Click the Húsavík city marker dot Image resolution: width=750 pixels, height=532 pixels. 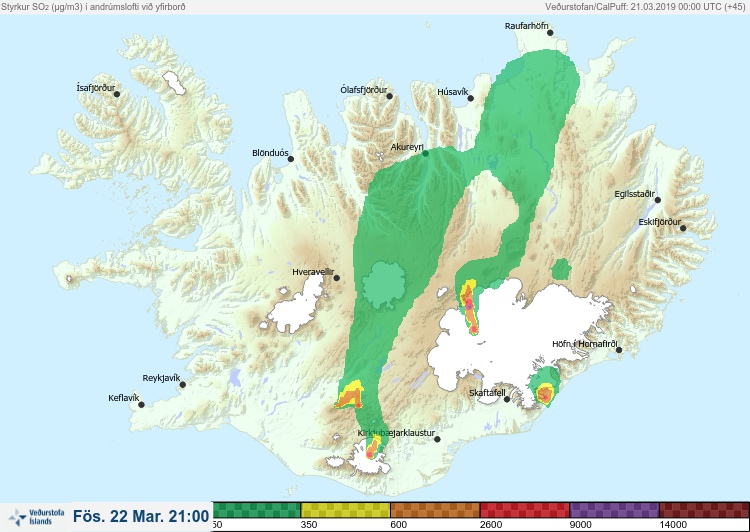[470, 99]
